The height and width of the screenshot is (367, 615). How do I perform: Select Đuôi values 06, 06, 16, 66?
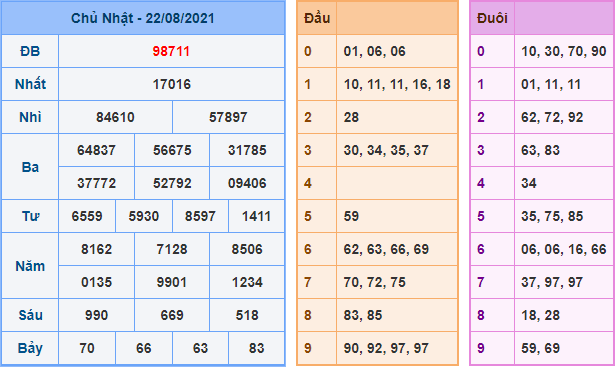tap(564, 249)
